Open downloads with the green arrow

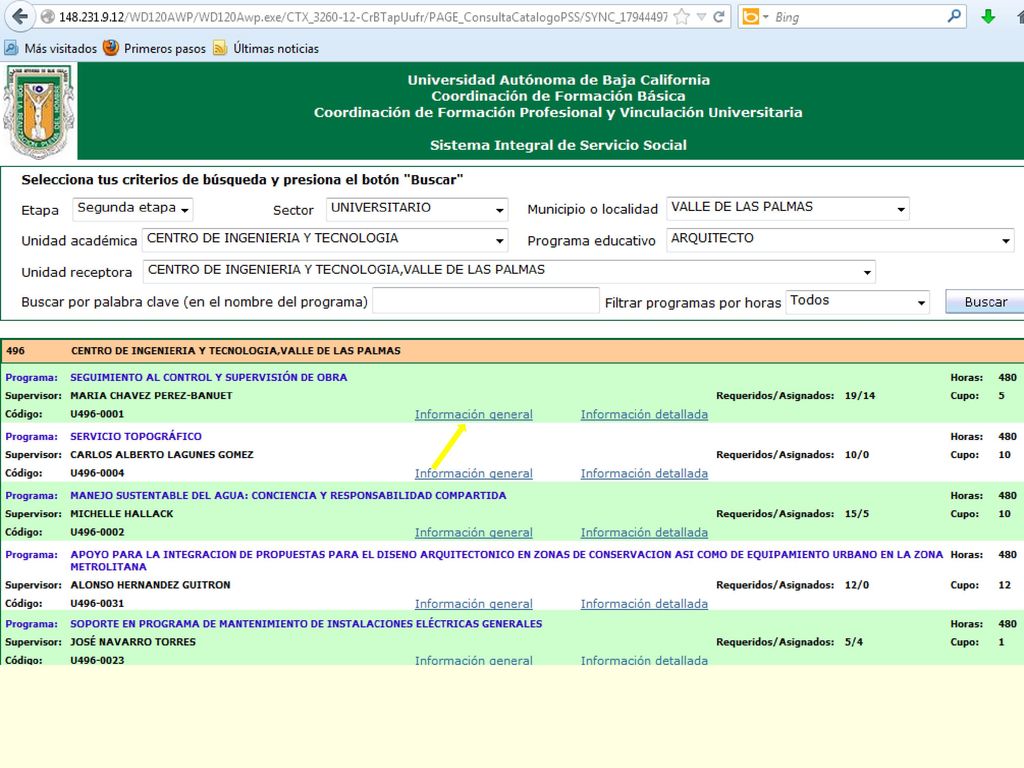[988, 17]
